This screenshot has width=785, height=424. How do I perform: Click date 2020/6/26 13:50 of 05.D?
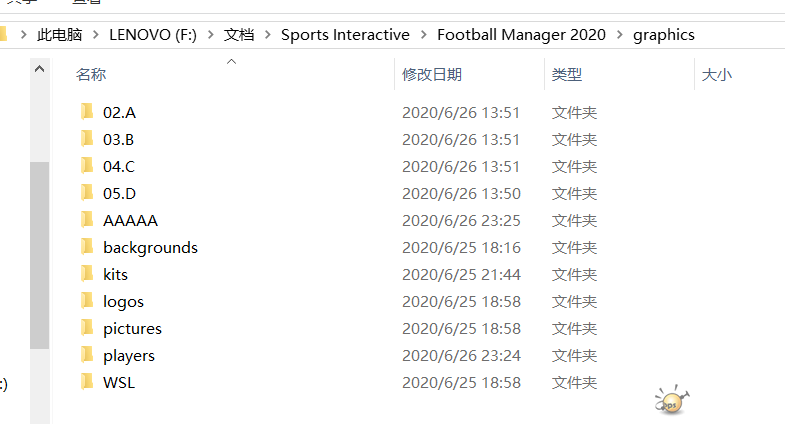pyautogui.click(x=461, y=194)
